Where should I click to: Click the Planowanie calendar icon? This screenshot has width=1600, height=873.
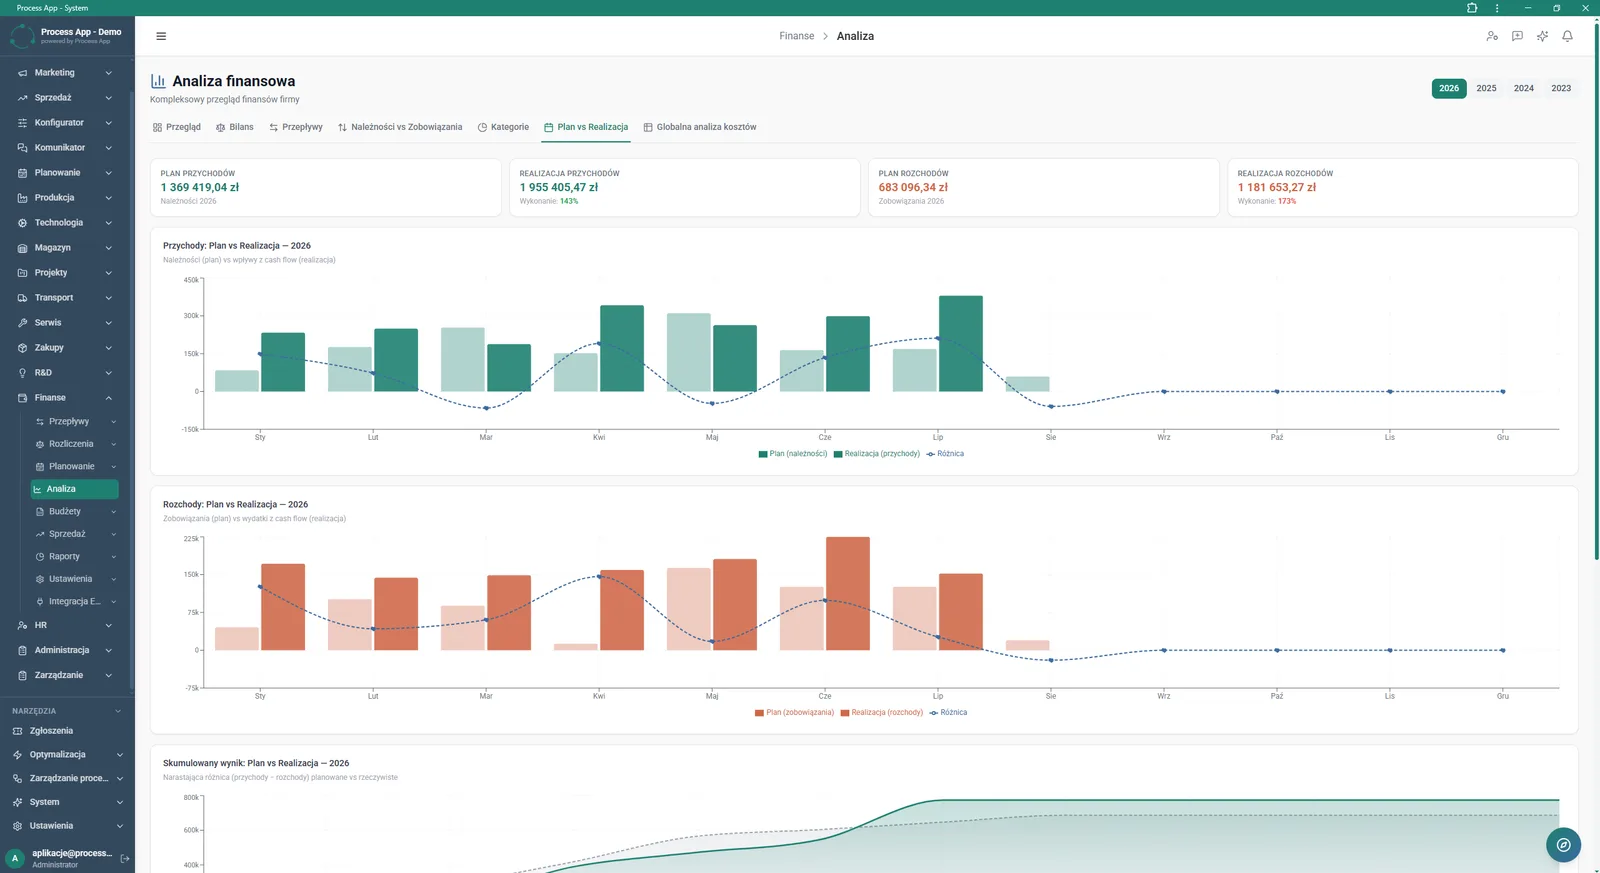pyautogui.click(x=22, y=173)
